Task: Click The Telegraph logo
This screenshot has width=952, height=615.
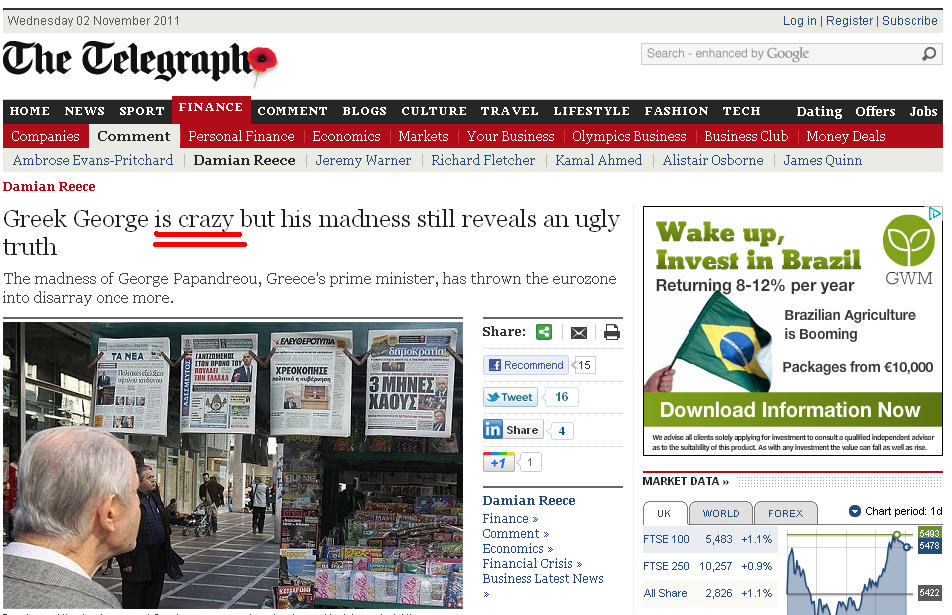Action: tap(139, 62)
